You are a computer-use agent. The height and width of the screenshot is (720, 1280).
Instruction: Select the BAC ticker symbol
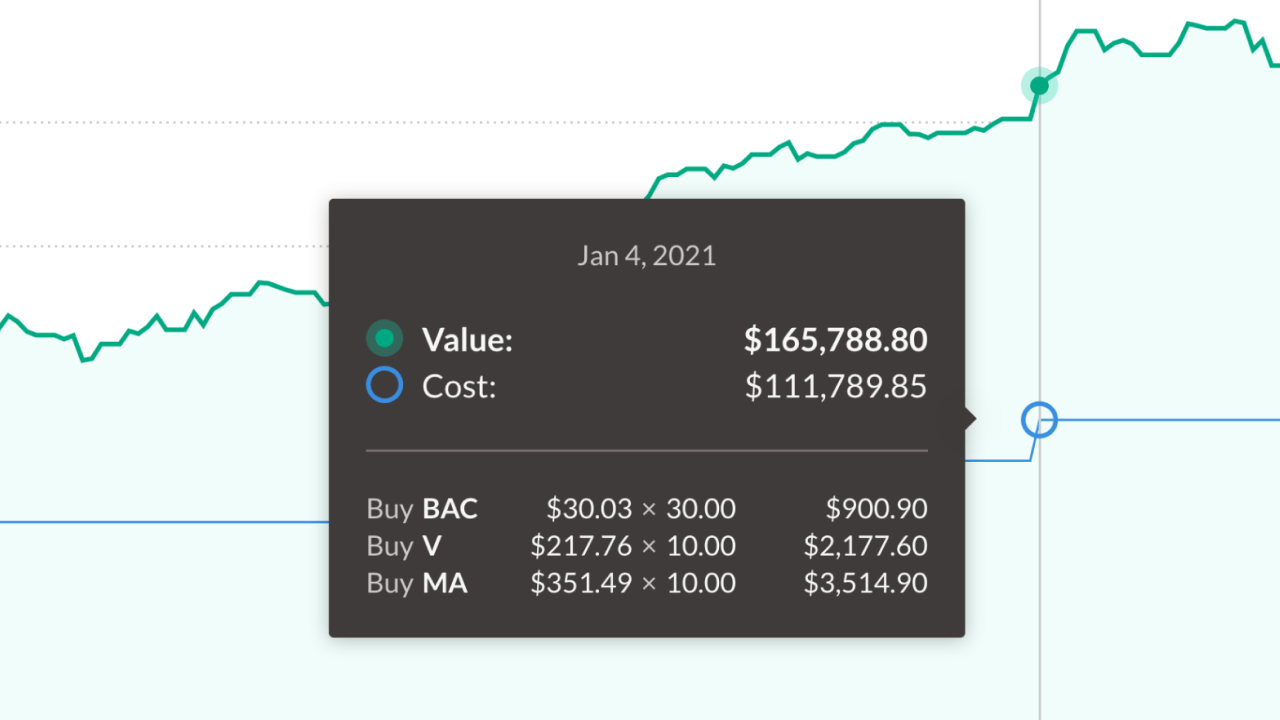click(x=450, y=509)
